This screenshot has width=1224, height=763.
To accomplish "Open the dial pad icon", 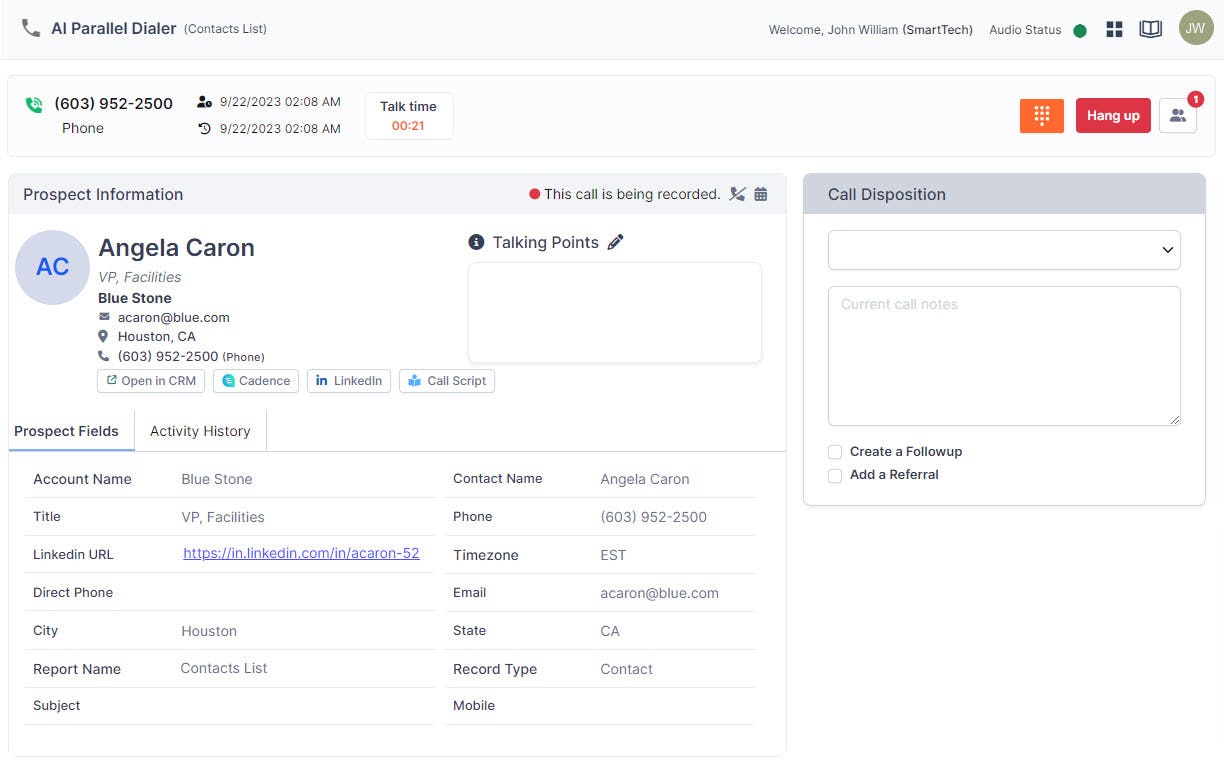I will point(1041,116).
